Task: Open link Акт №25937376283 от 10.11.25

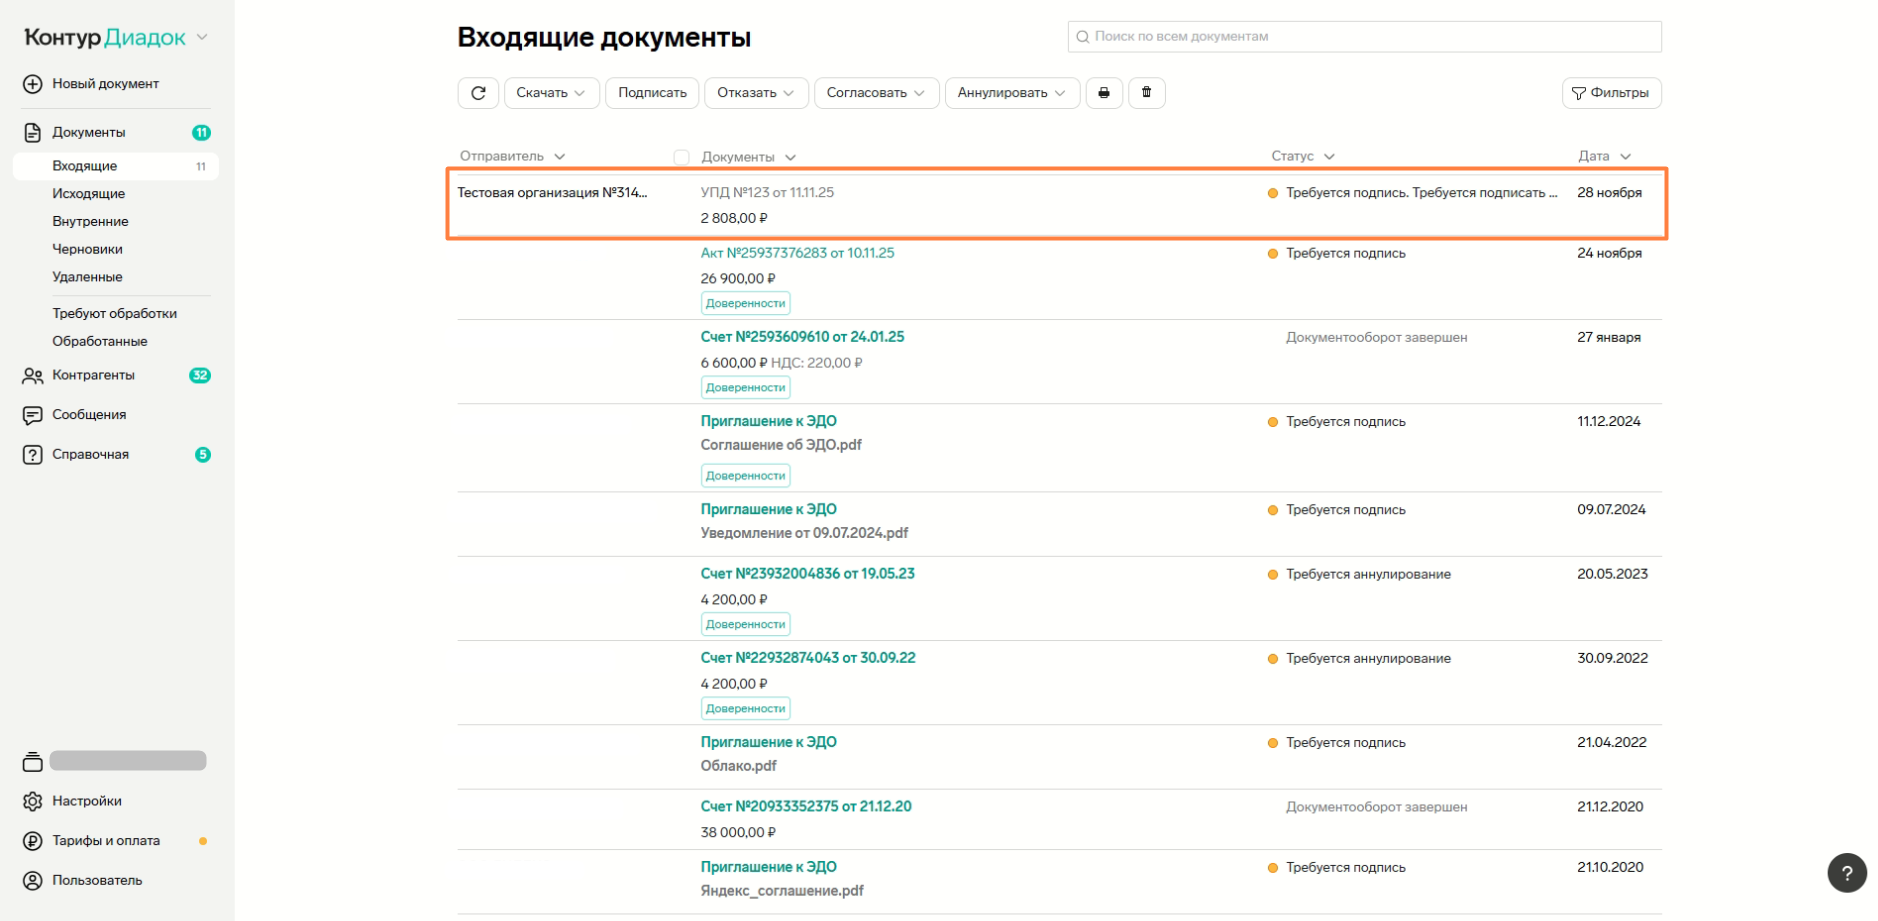Action: pos(797,253)
